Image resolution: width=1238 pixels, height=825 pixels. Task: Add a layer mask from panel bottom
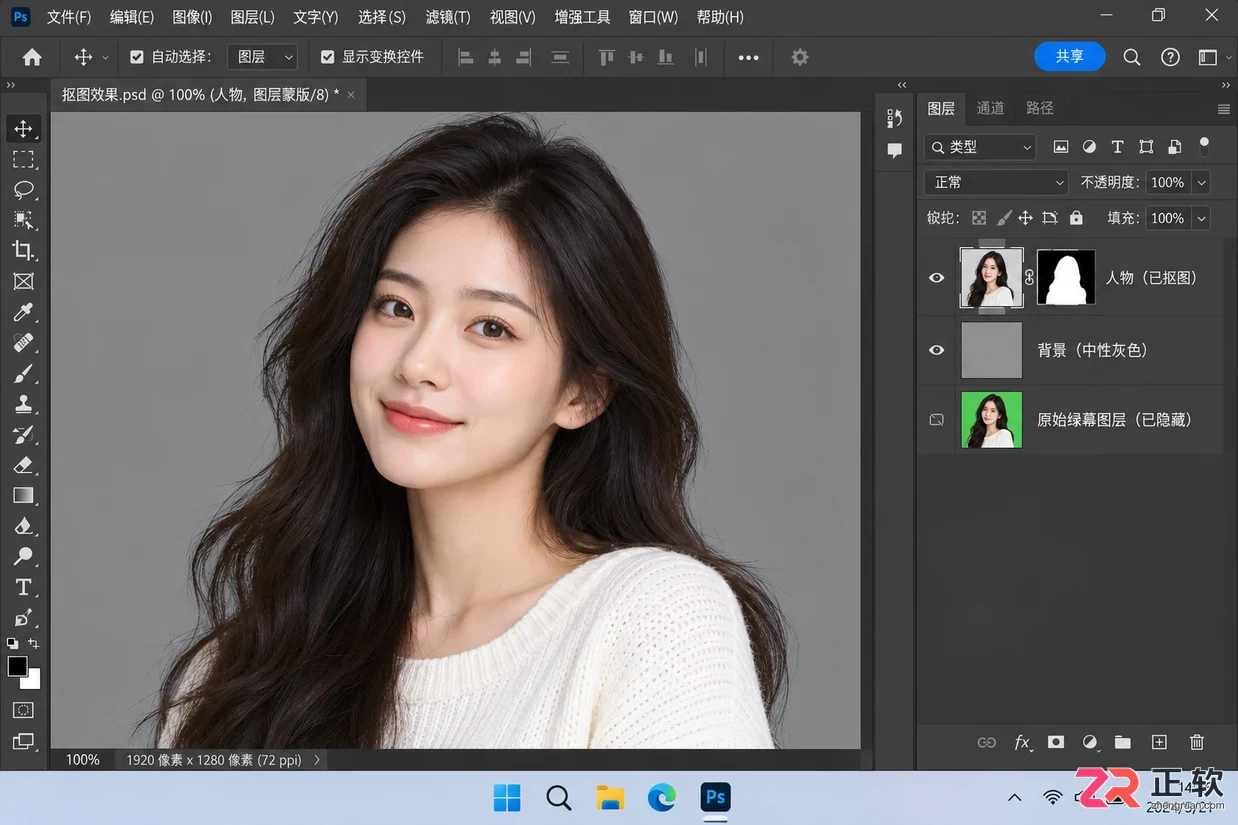[x=1055, y=742]
